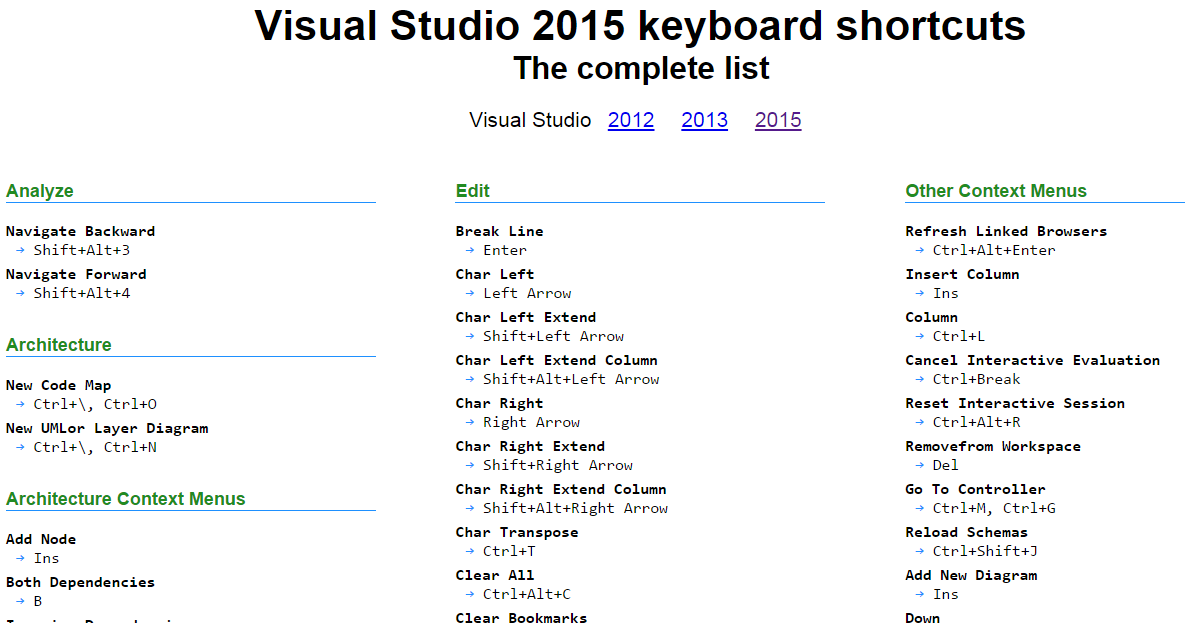Open the Visual Studio 2015 shortcuts page

click(778, 120)
